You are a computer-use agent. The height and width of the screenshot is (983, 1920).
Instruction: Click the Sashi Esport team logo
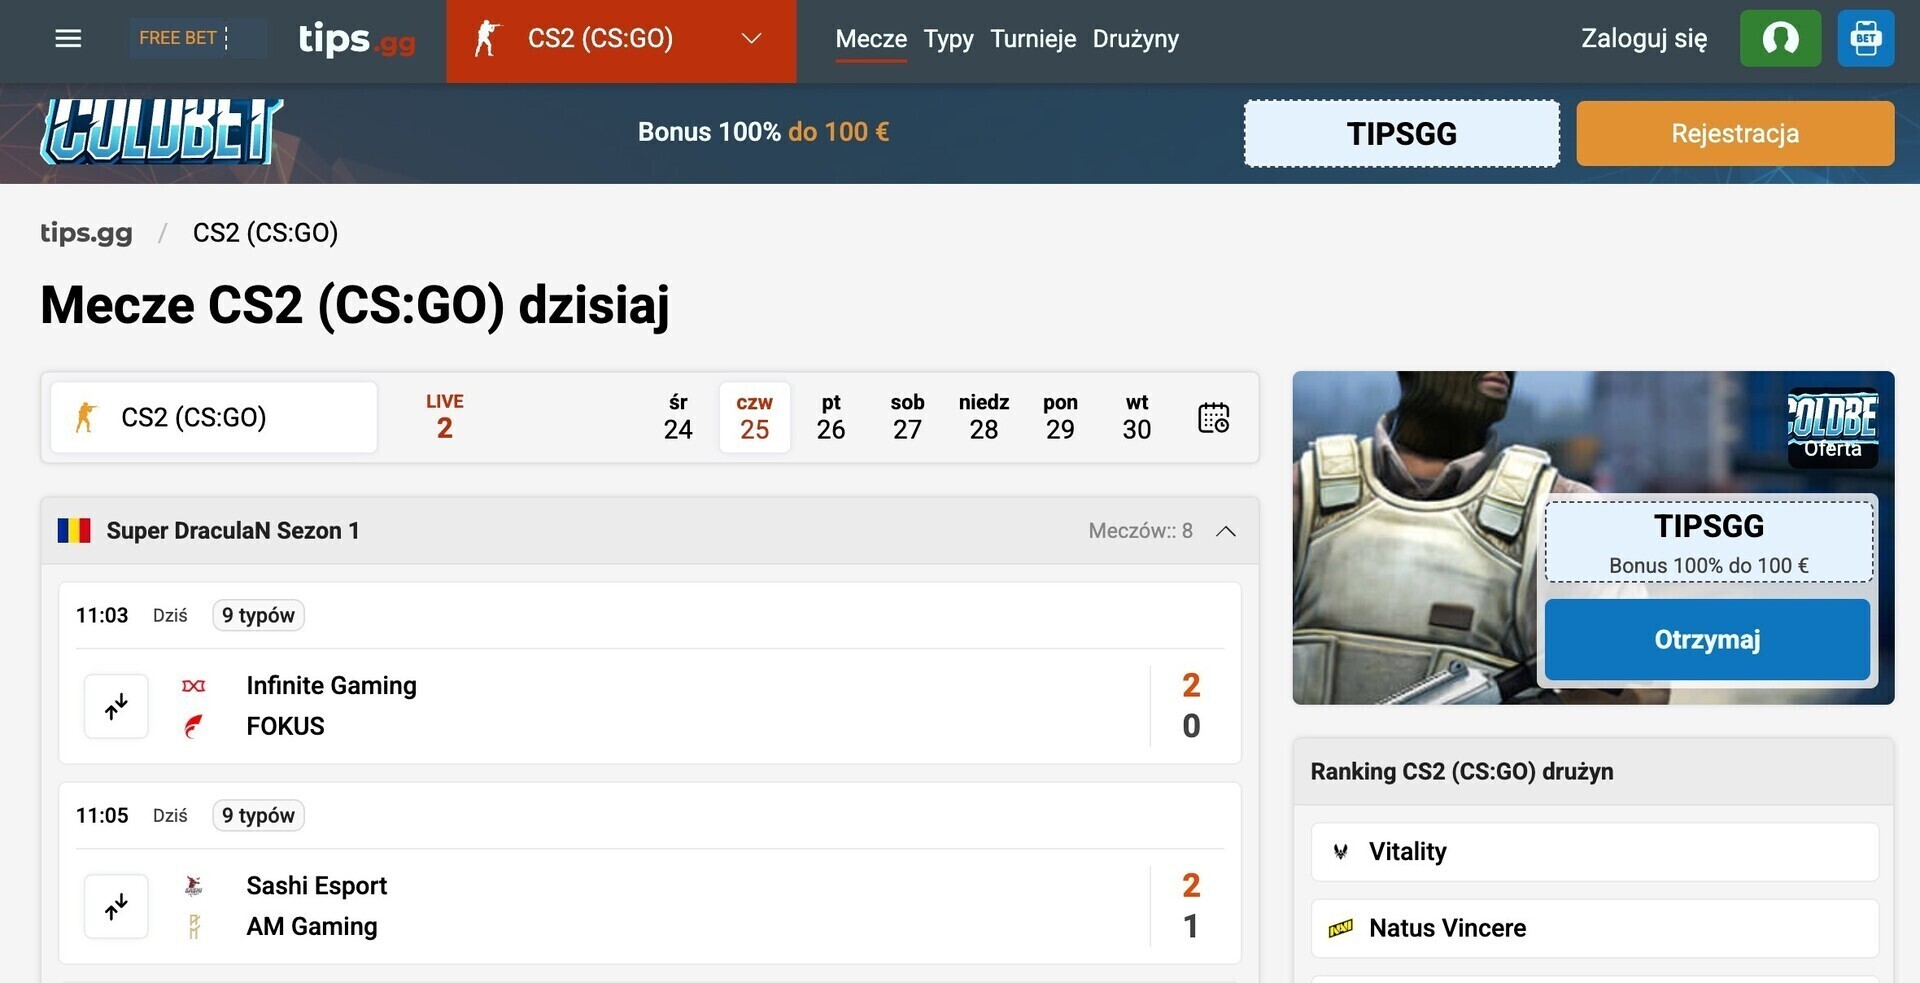[x=194, y=886]
